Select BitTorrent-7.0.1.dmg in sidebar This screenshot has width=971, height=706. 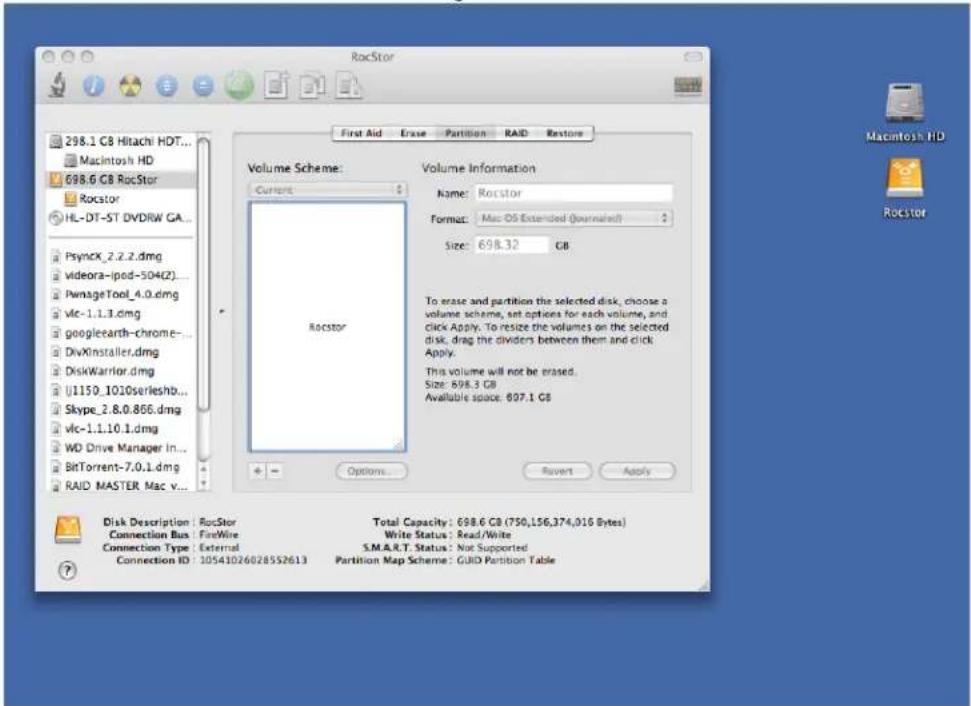tap(121, 467)
